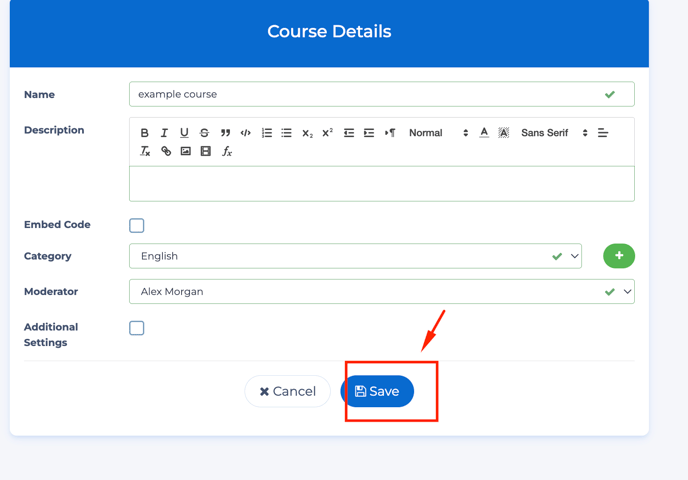Insert a blockquote using quote icon

coord(225,133)
